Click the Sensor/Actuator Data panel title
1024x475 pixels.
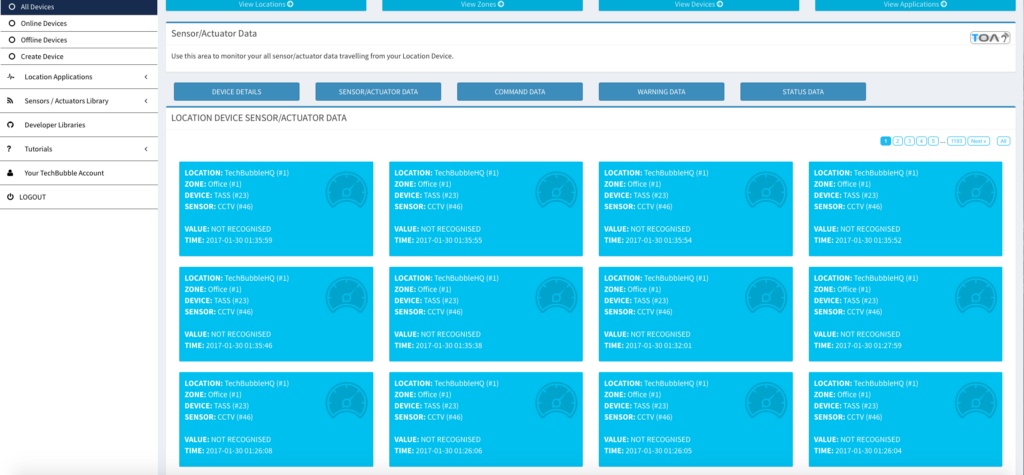coord(214,33)
